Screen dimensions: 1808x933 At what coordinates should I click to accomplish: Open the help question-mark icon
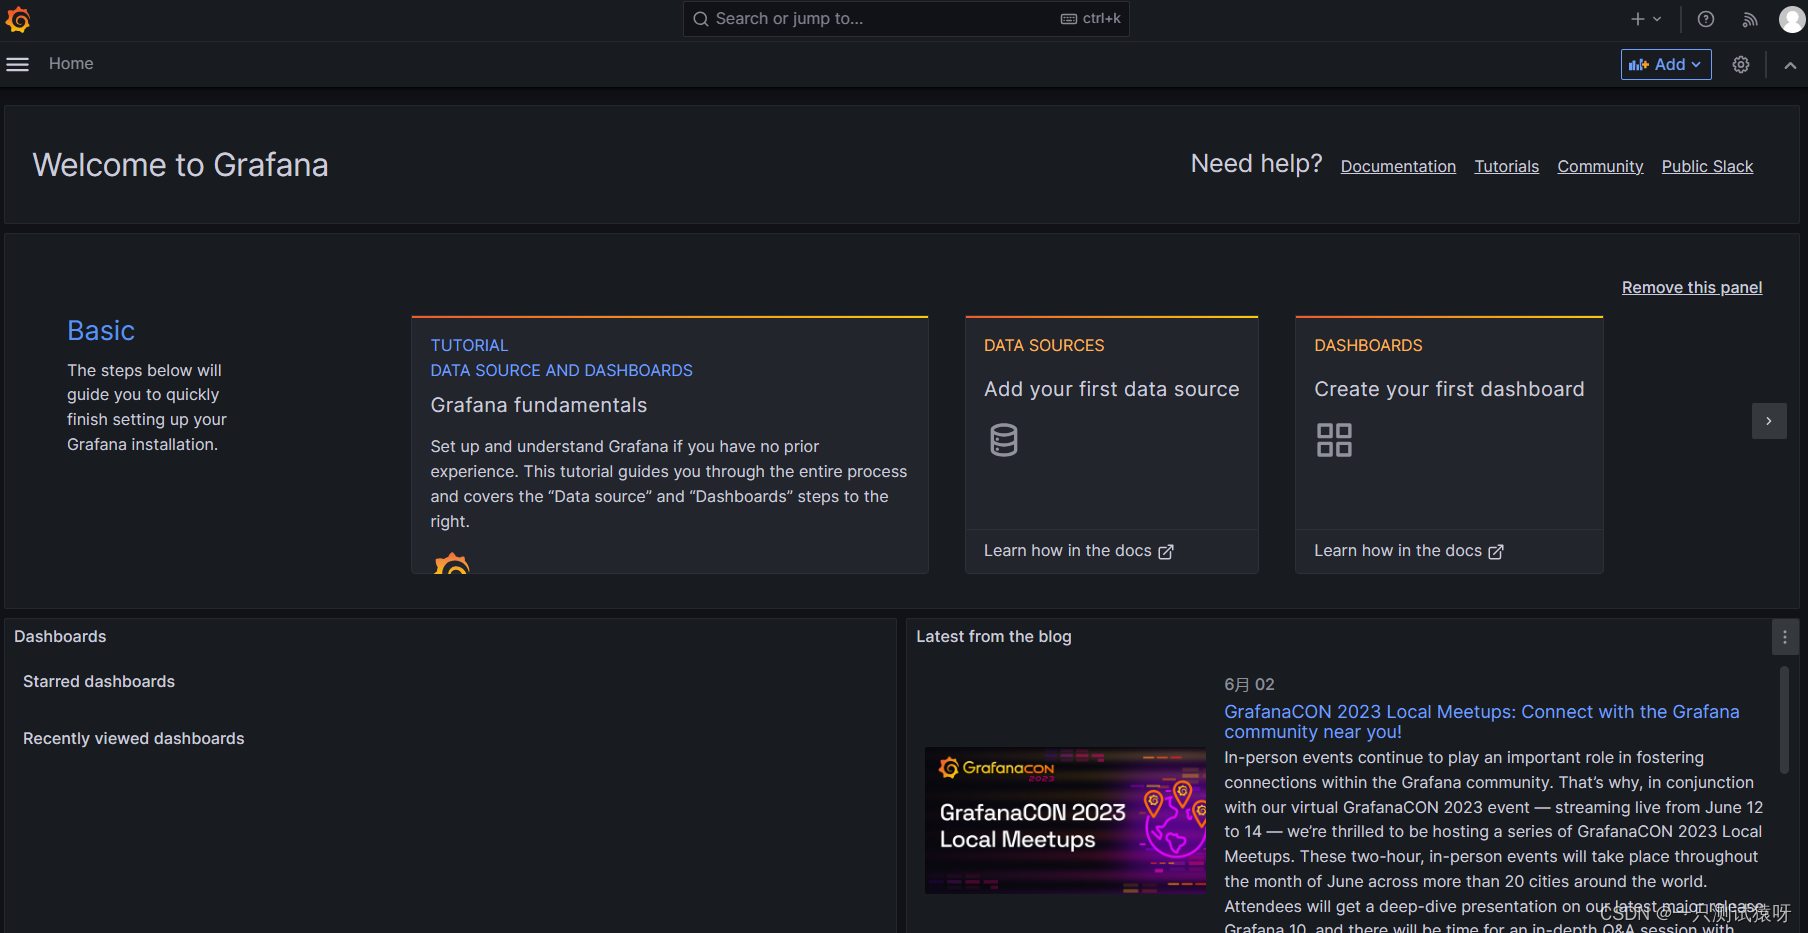1705,18
